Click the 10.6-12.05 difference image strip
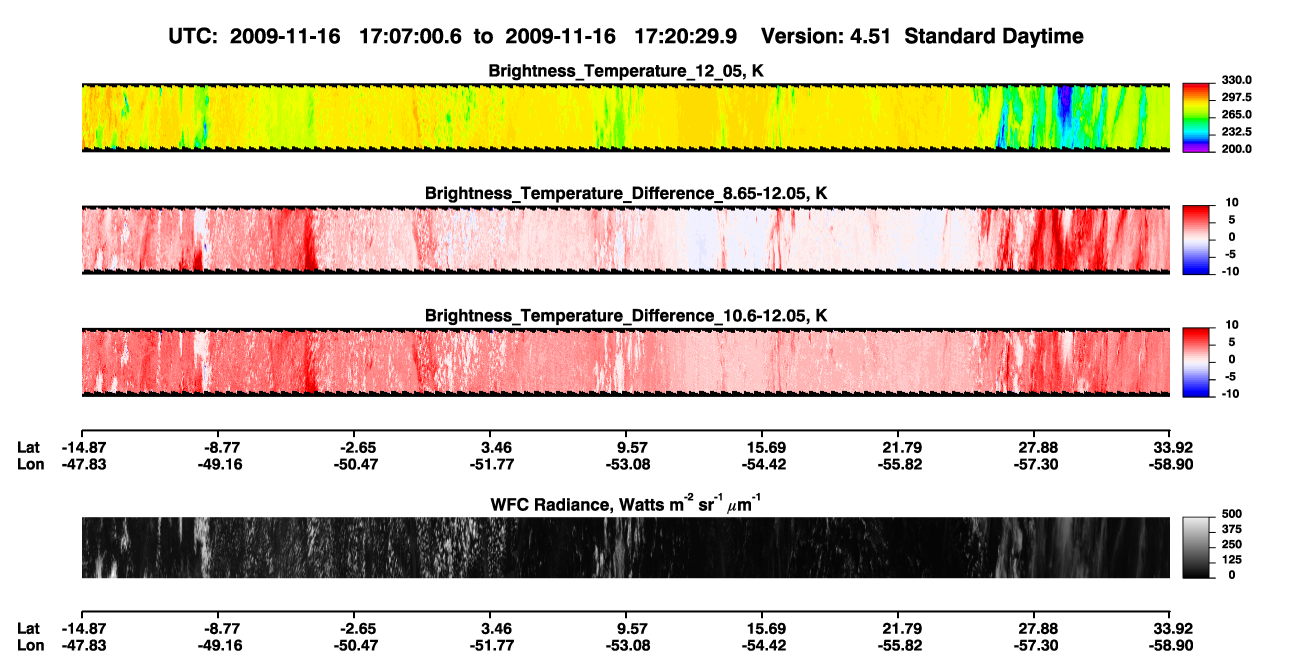The width and height of the screenshot is (1300, 667). pos(626,362)
